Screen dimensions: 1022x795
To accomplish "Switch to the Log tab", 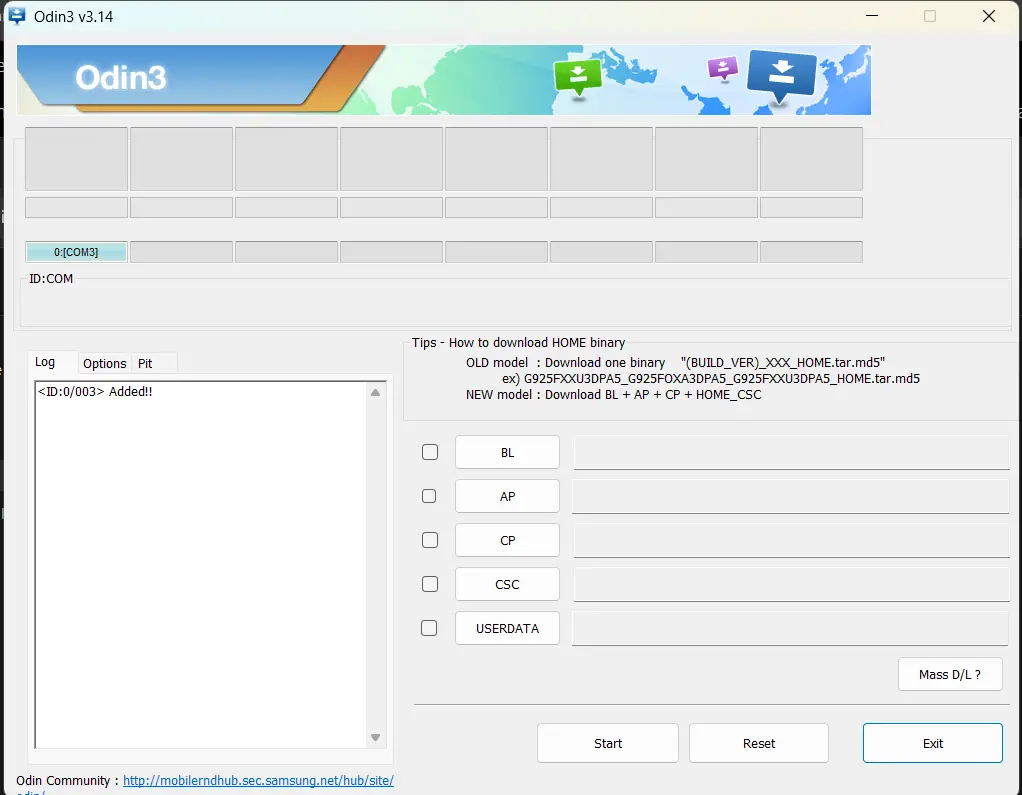I will coord(45,362).
